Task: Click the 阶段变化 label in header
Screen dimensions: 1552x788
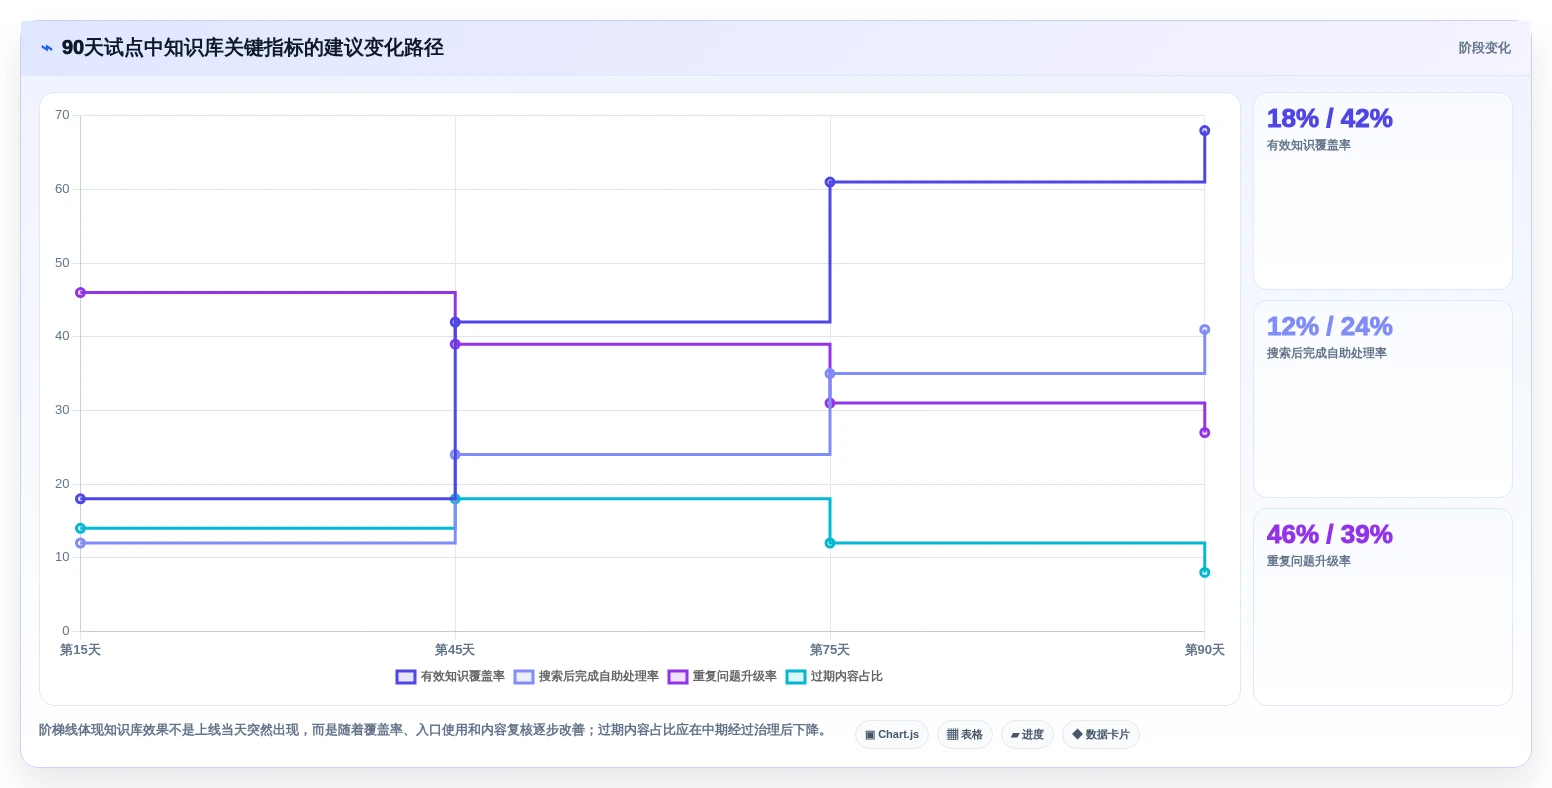Action: tap(1485, 48)
